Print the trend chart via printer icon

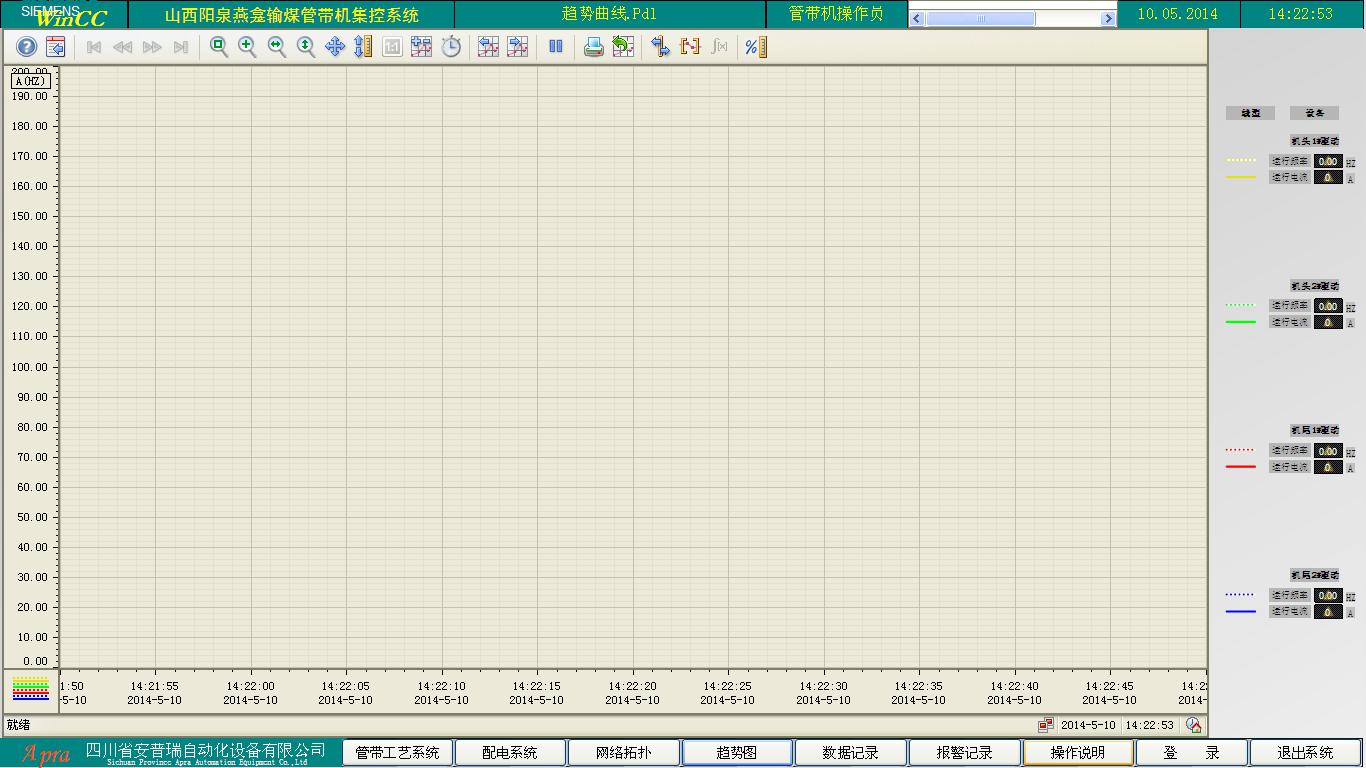(594, 47)
